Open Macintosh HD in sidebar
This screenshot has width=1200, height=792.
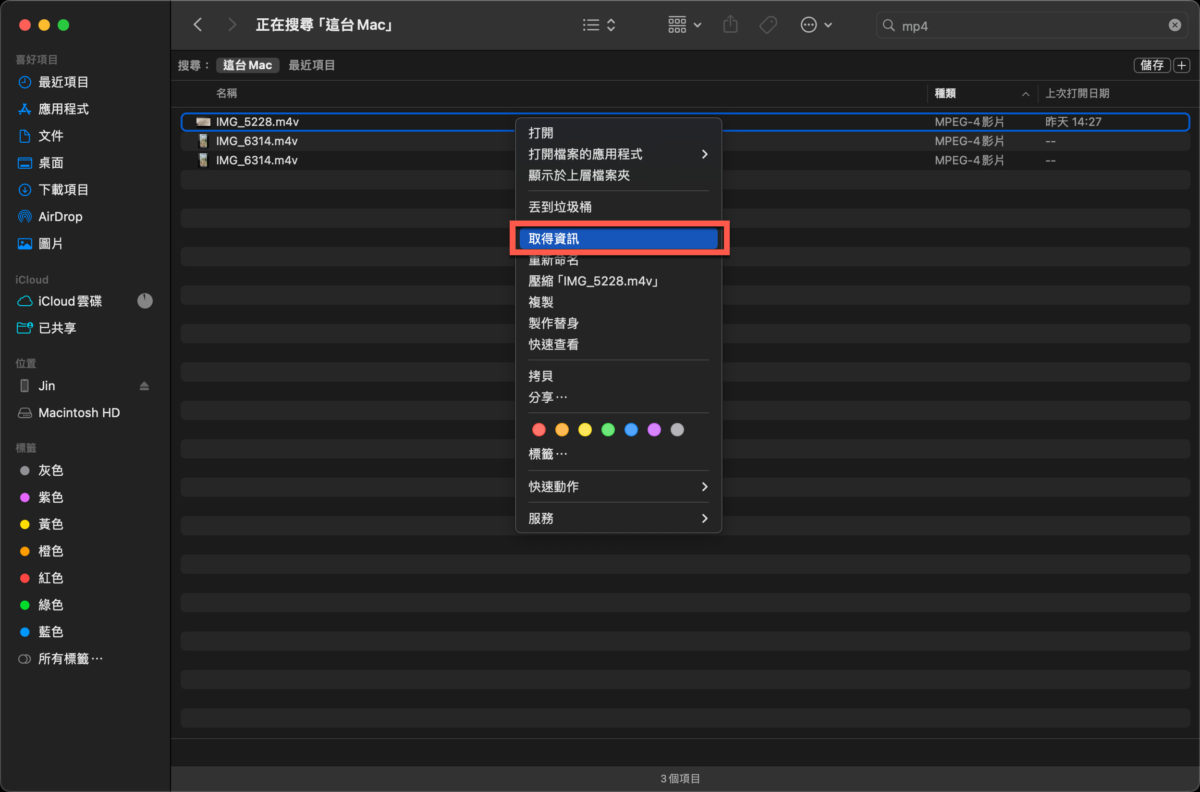[x=79, y=413]
